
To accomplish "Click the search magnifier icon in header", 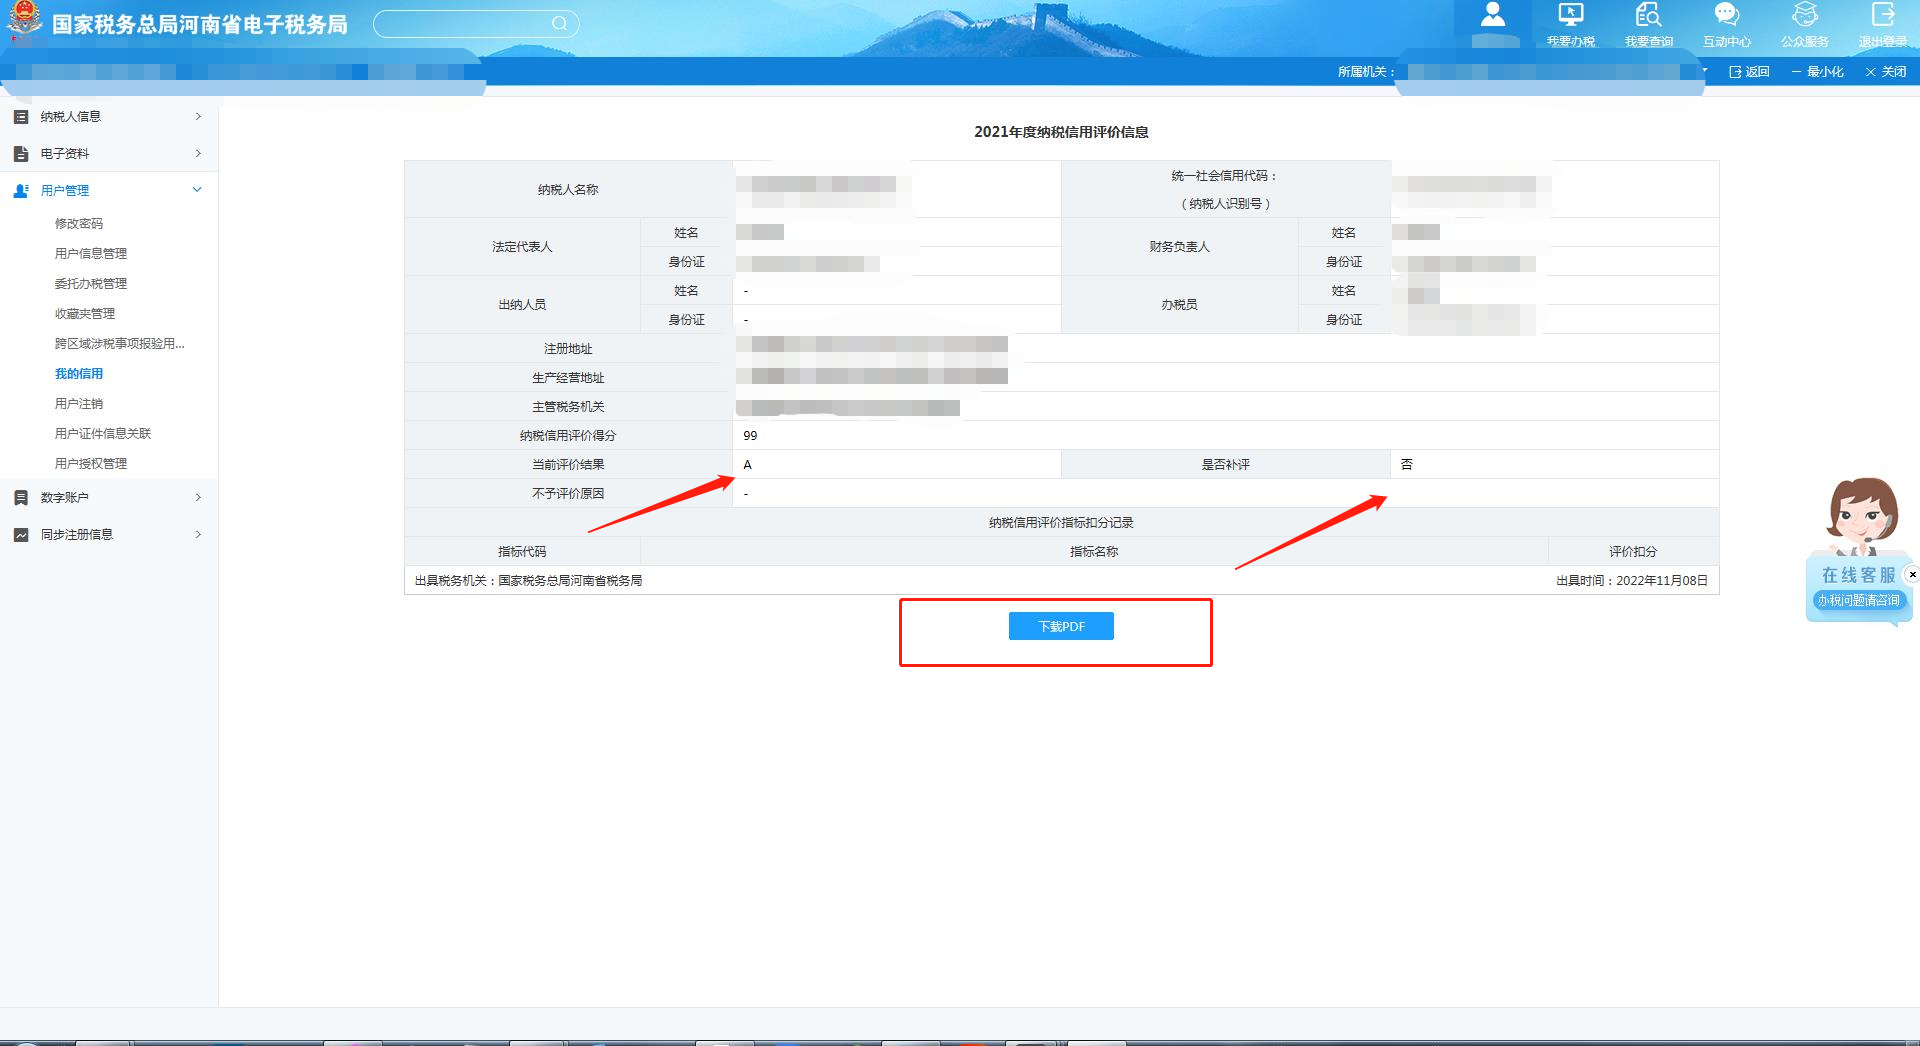I will (559, 23).
